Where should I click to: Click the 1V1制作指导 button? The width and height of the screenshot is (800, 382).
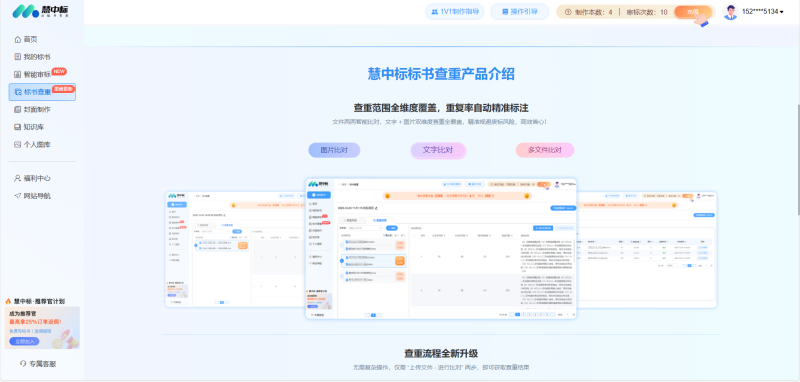point(455,11)
